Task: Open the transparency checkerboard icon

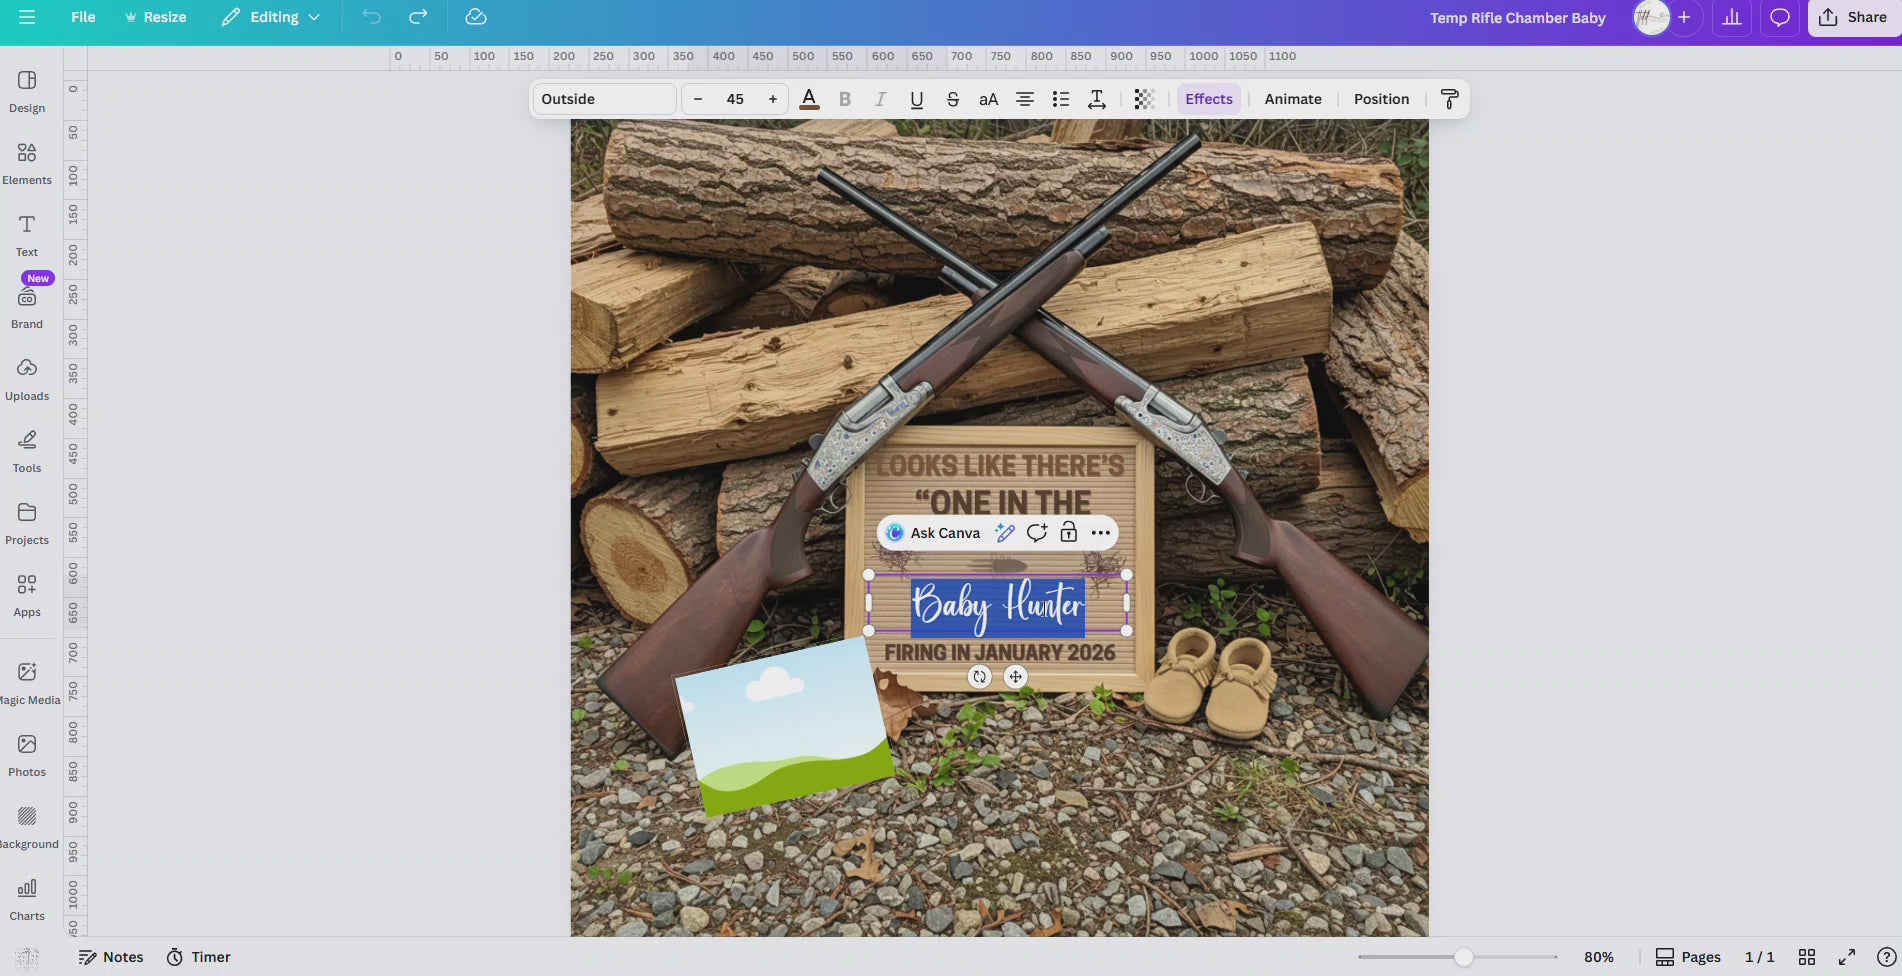Action: coord(1144,99)
